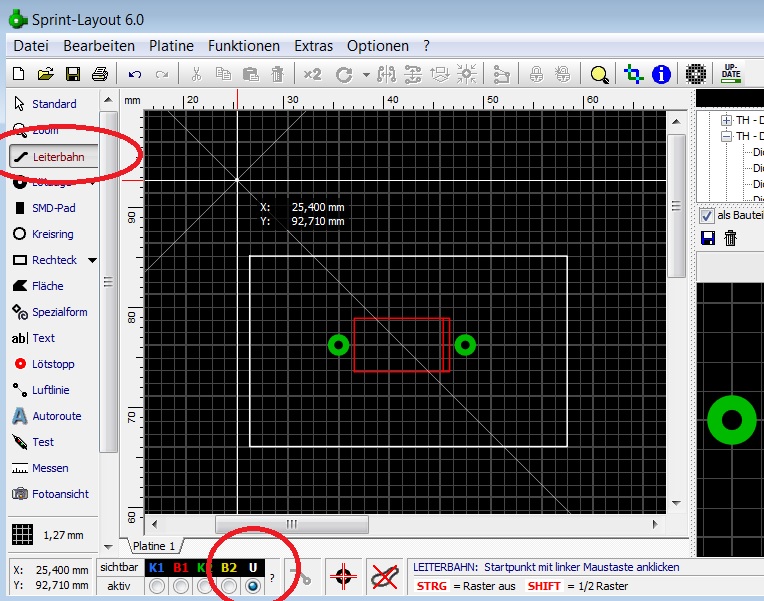Open the Extras menu
Image resolution: width=764 pixels, height=601 pixels.
(313, 46)
